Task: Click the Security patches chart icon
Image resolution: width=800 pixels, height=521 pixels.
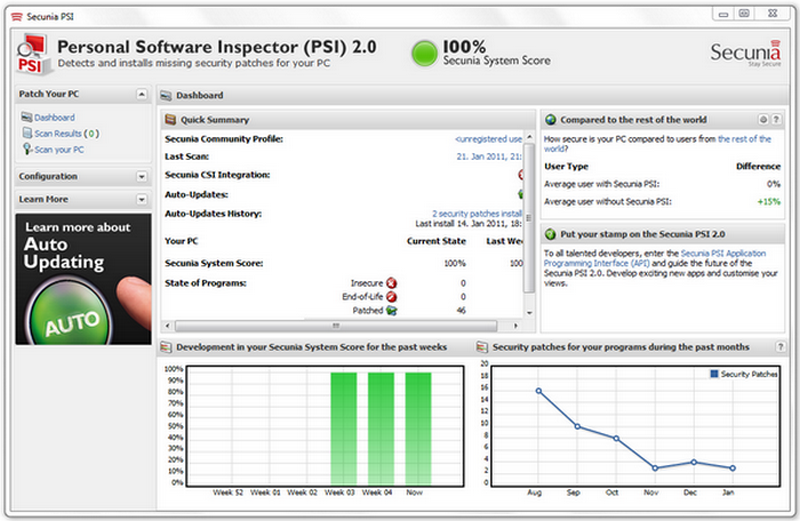Action: [x=482, y=347]
